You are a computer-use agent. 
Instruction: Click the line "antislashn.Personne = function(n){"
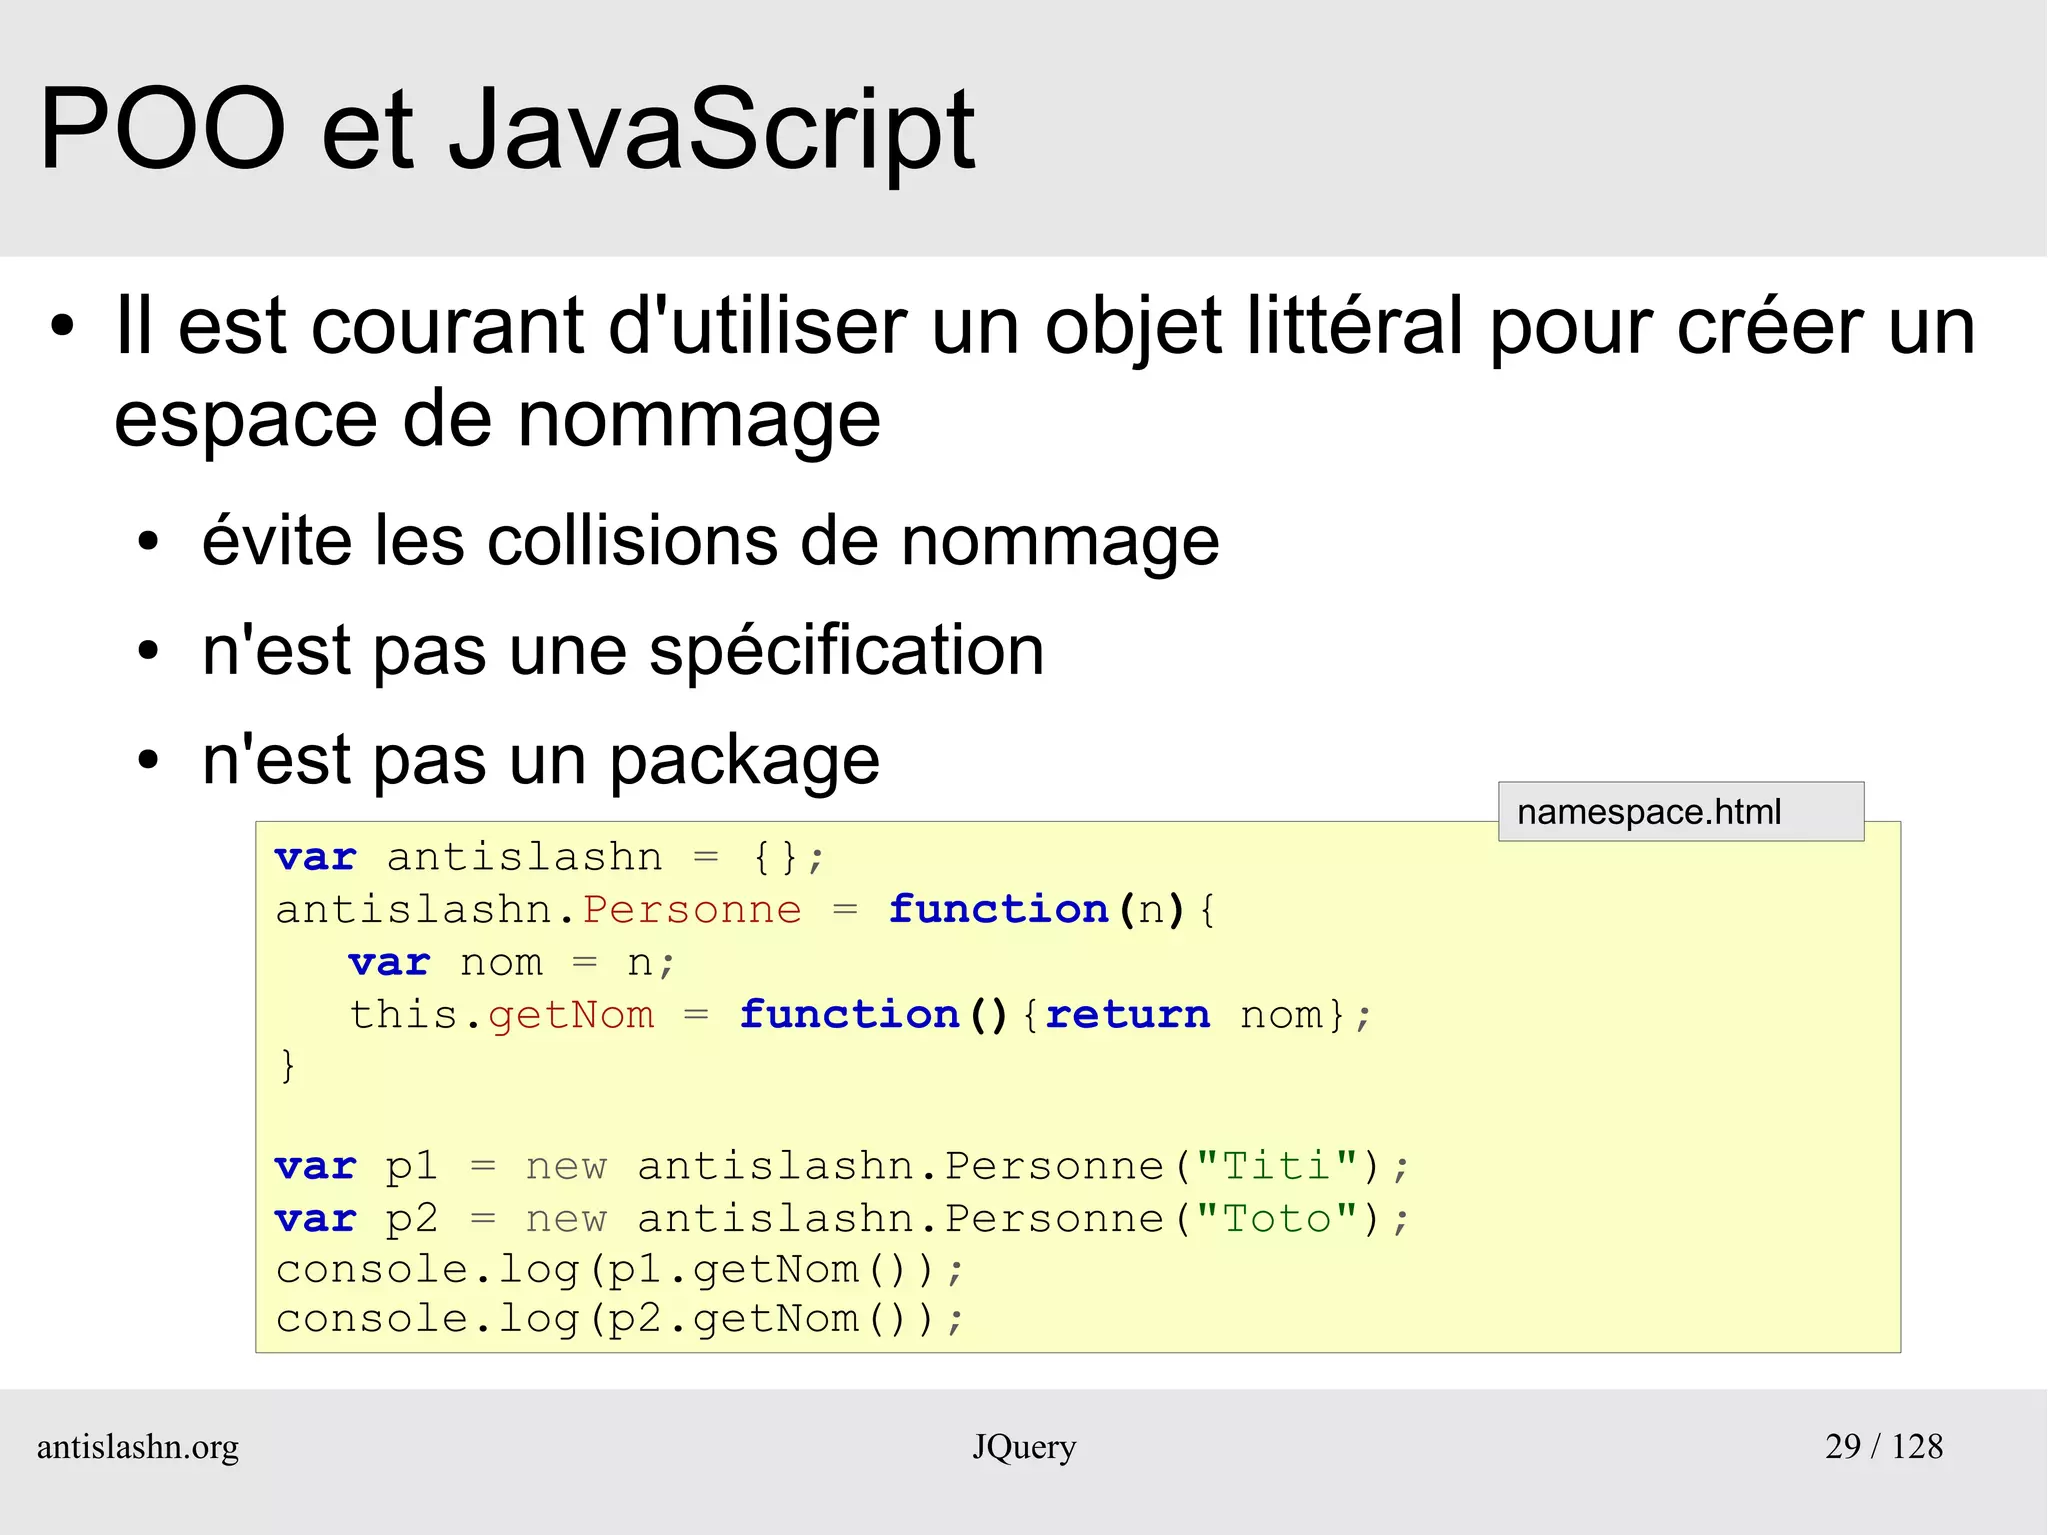tap(745, 910)
